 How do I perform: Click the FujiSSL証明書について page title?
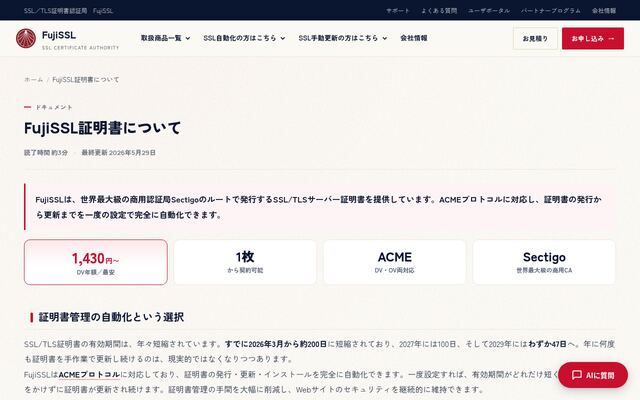pyautogui.click(x=102, y=128)
